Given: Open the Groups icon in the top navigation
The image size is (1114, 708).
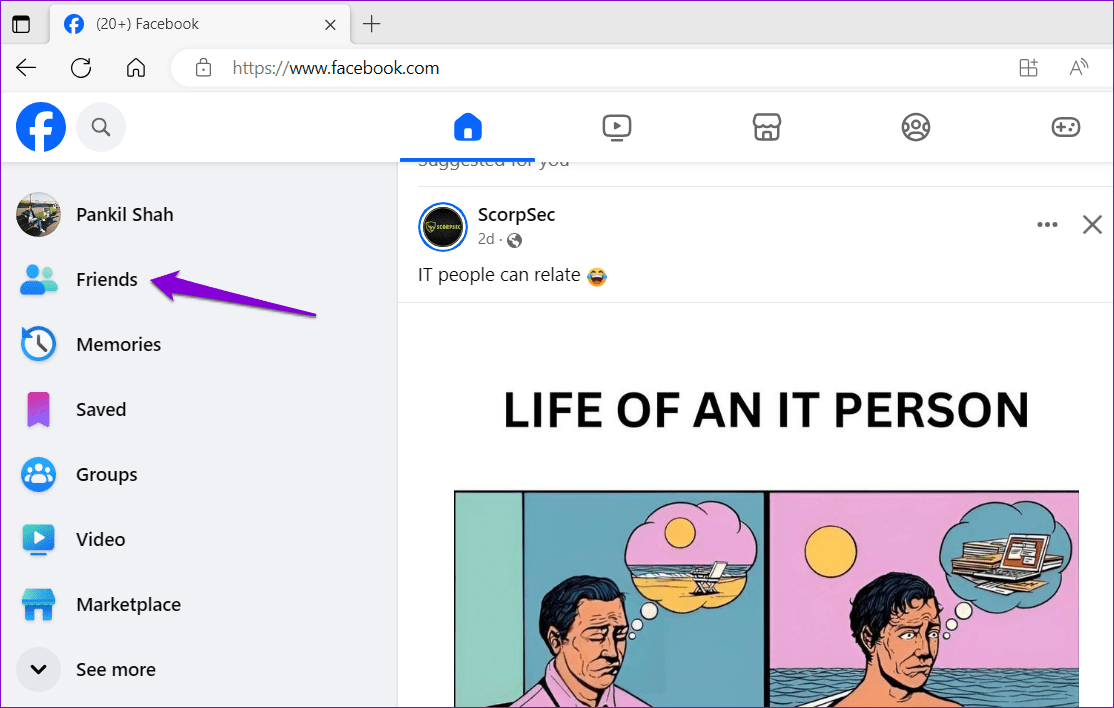Looking at the screenshot, I should [x=915, y=127].
